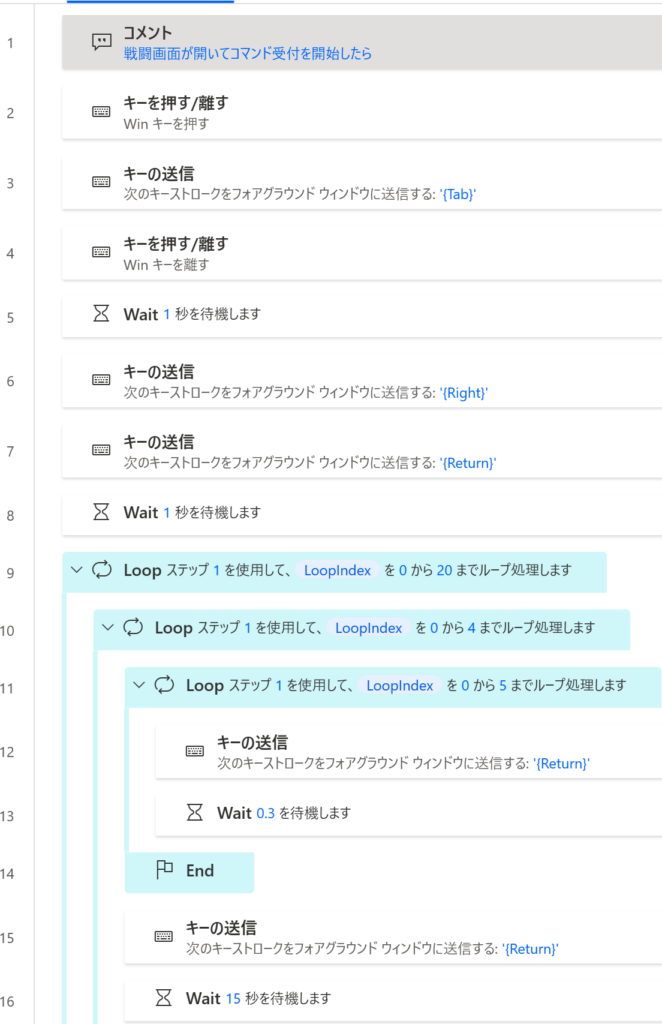The width and height of the screenshot is (662, 1024).
Task: Select line number 1 in the gutter
Action: (x=10, y=43)
